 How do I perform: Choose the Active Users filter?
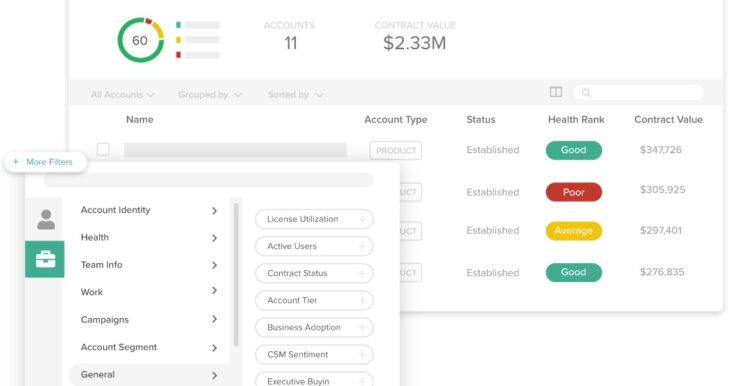pos(314,246)
